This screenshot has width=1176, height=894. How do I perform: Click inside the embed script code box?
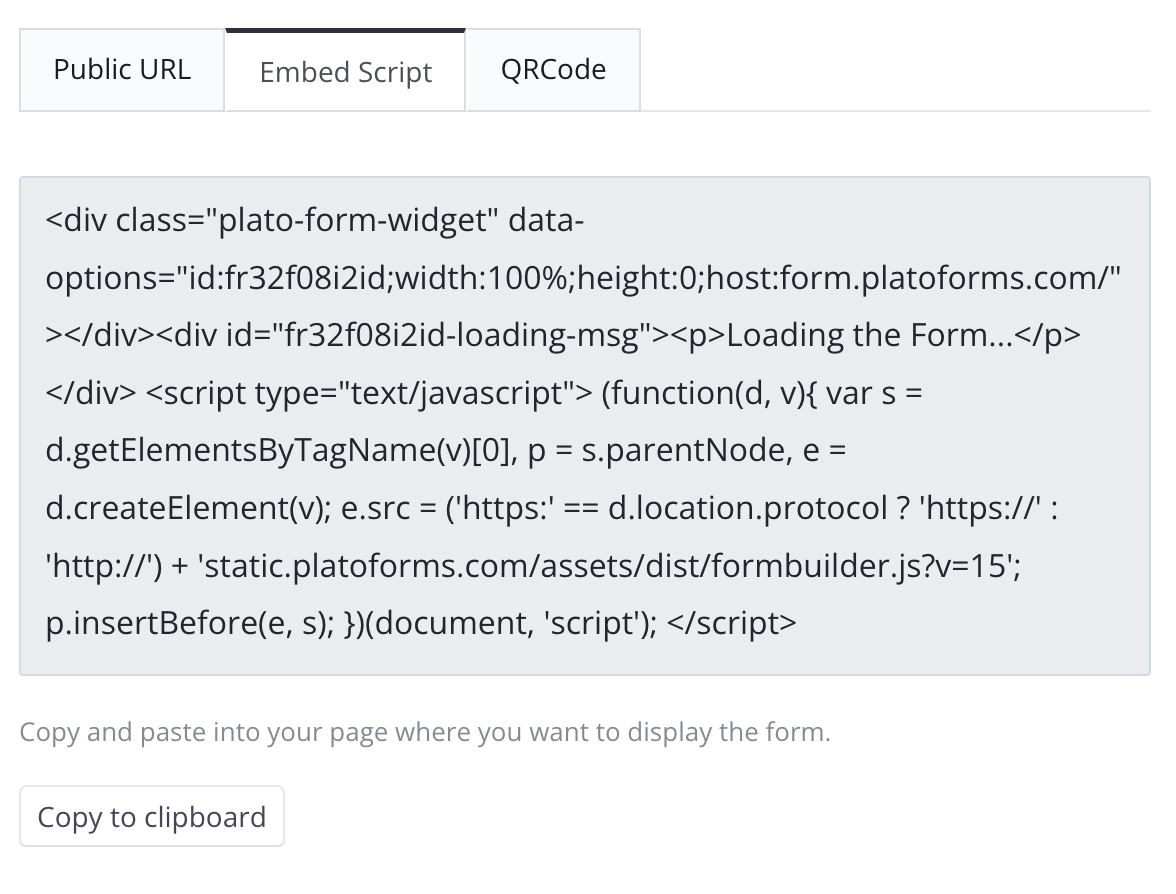pos(585,426)
